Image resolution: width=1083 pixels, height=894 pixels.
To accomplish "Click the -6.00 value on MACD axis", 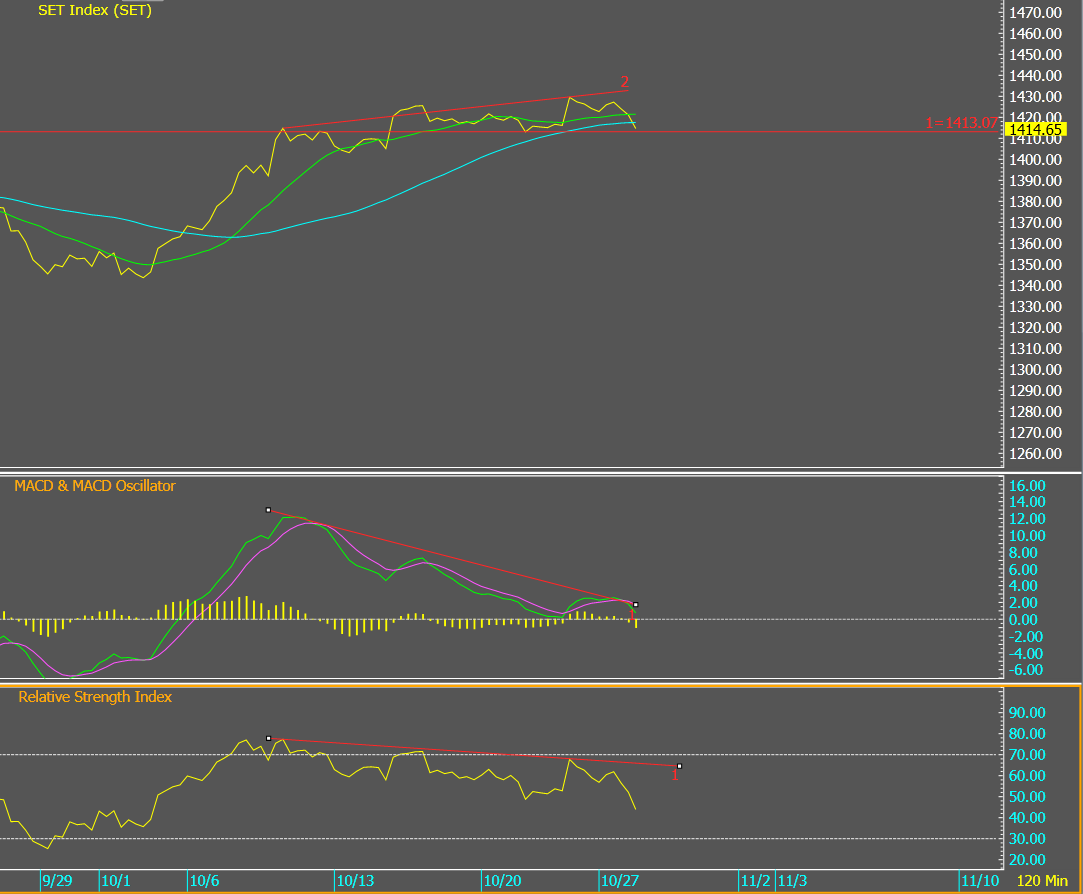I will point(1026,669).
